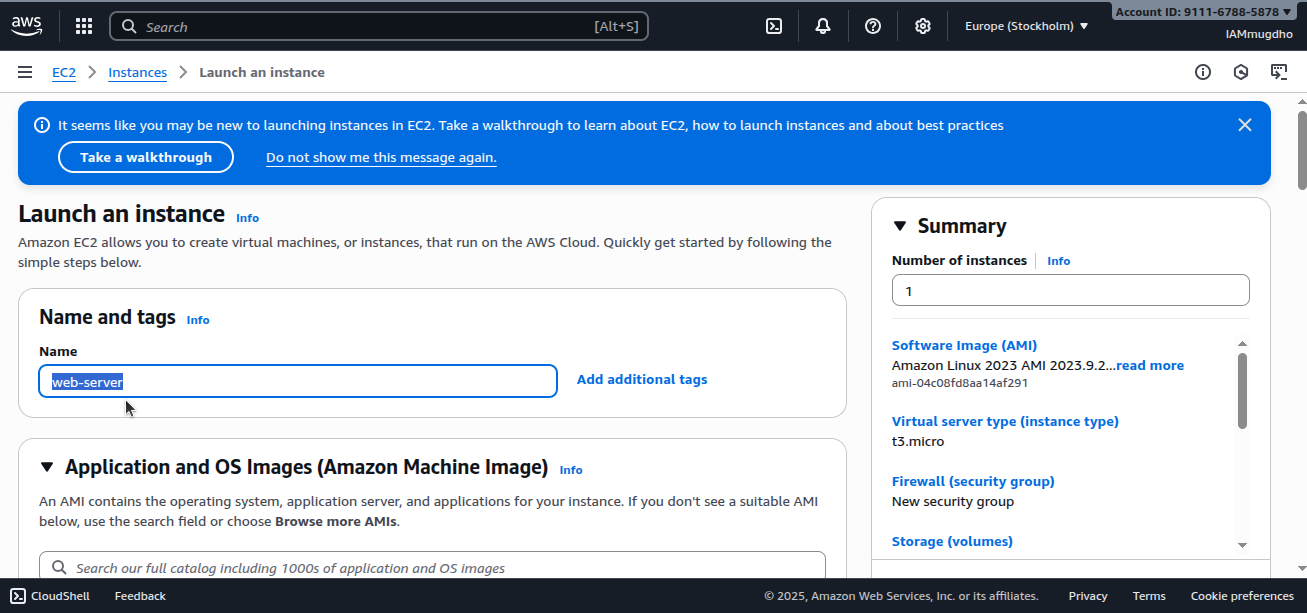Go to the AWS console home logo
This screenshot has height=613, width=1307.
(27, 26)
